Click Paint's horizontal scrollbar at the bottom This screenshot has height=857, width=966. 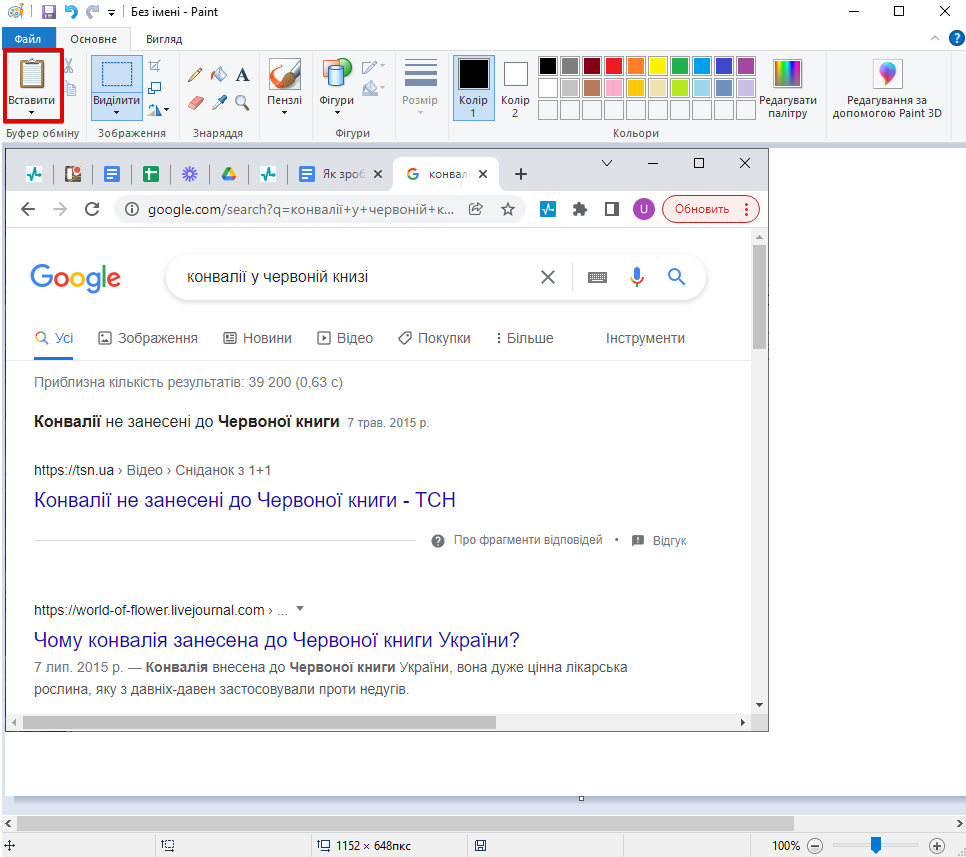[x=405, y=823]
